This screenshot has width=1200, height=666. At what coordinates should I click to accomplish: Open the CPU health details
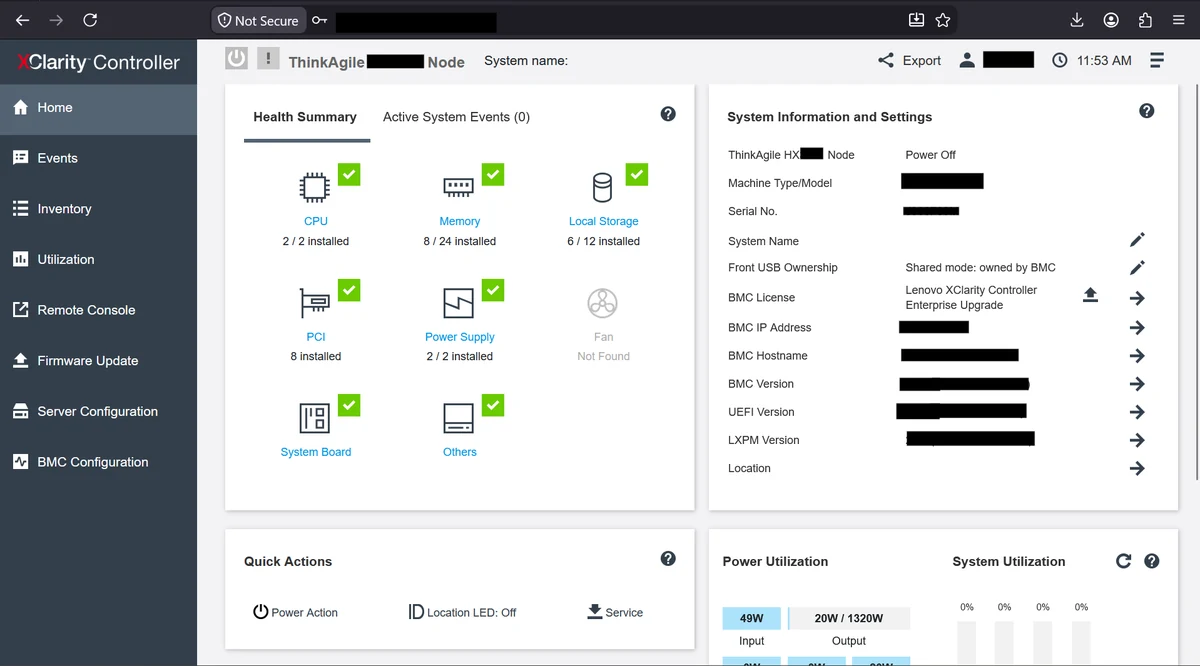pos(316,221)
